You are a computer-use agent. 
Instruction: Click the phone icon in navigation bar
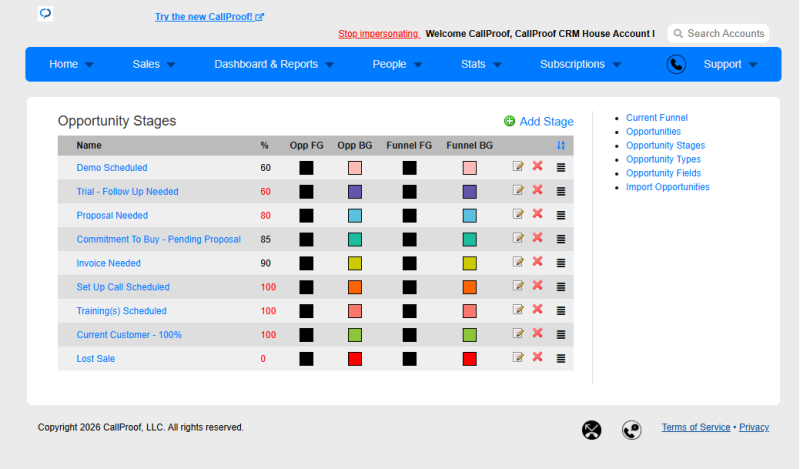676,64
